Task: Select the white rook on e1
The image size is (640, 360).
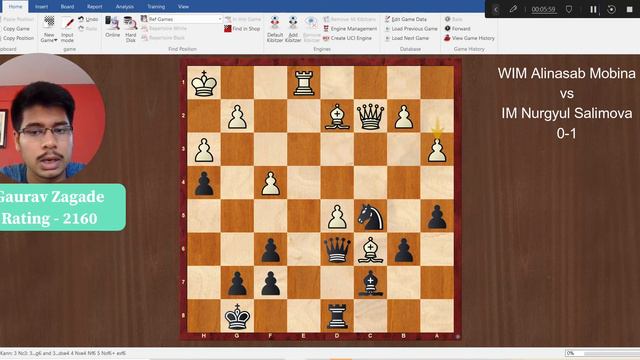Action: tap(304, 83)
